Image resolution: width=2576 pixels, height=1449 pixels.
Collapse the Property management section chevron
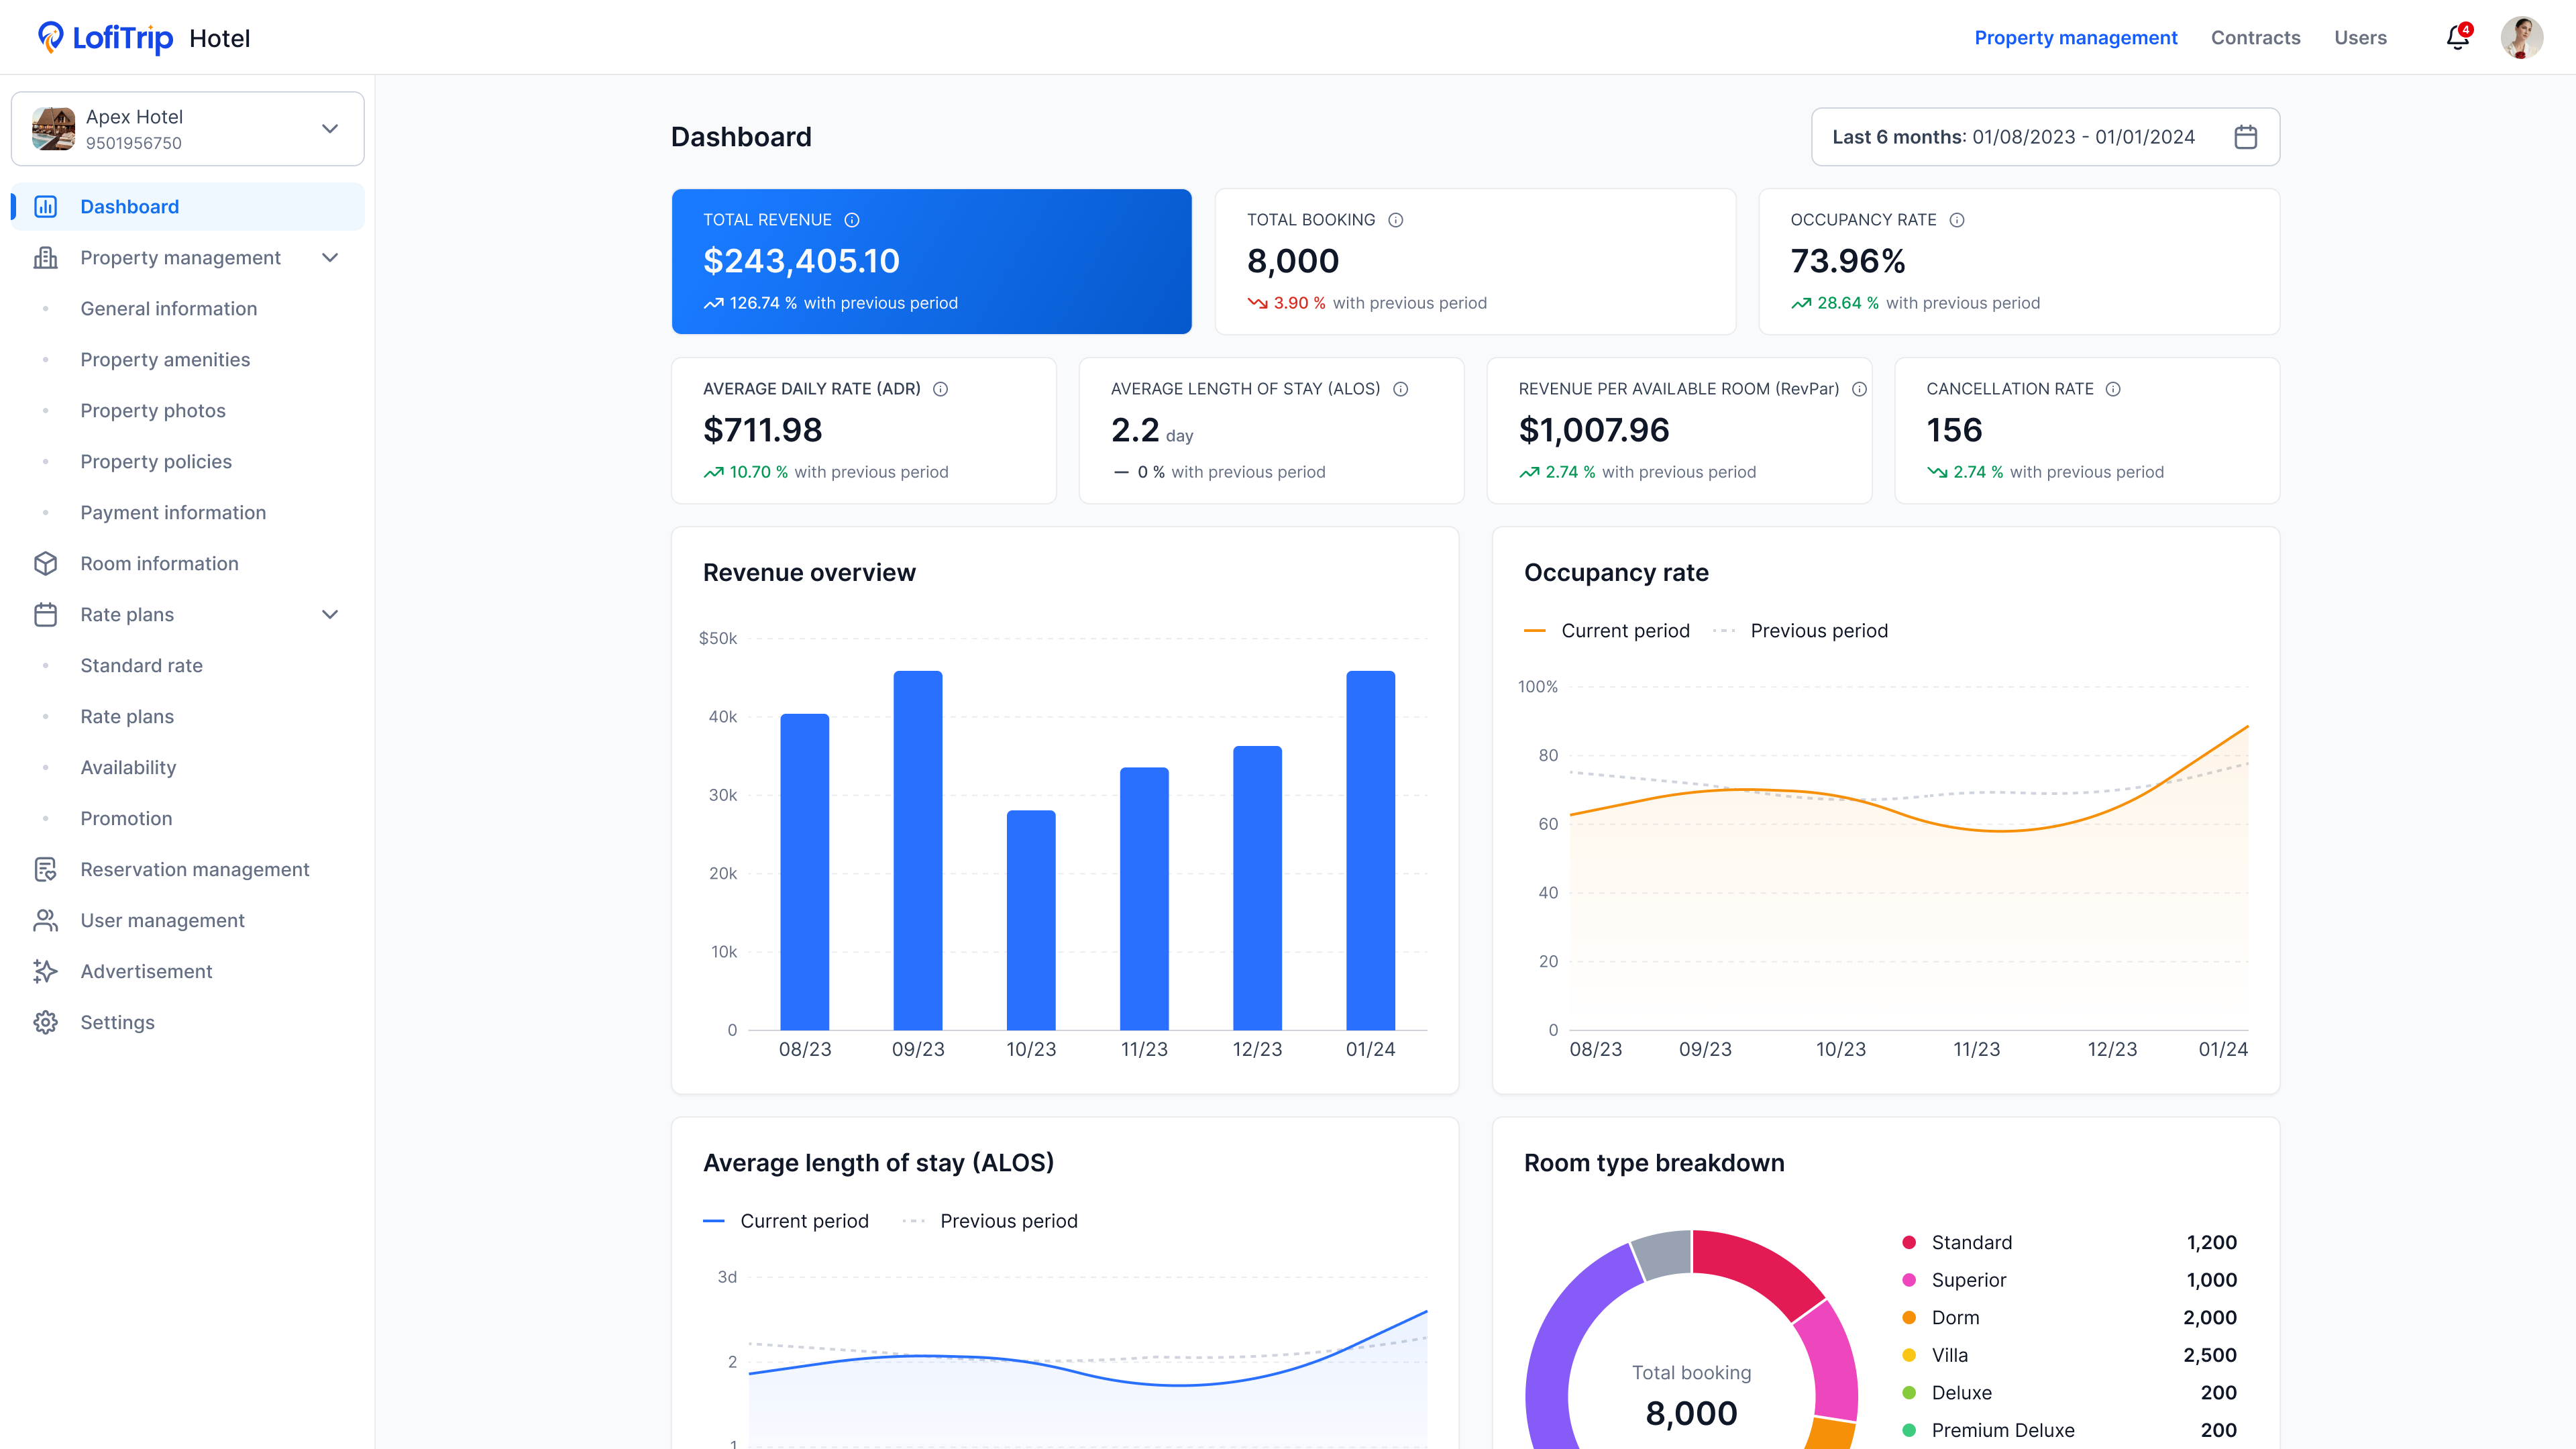330,258
